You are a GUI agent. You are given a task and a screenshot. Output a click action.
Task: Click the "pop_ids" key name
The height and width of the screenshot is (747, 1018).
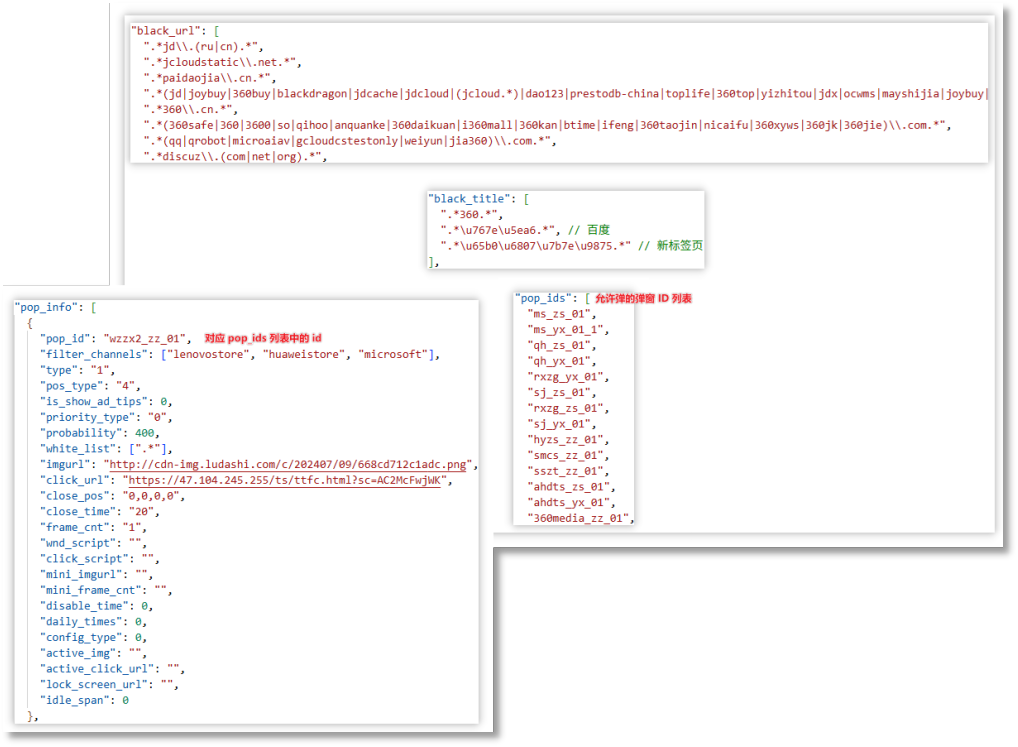click(x=544, y=298)
